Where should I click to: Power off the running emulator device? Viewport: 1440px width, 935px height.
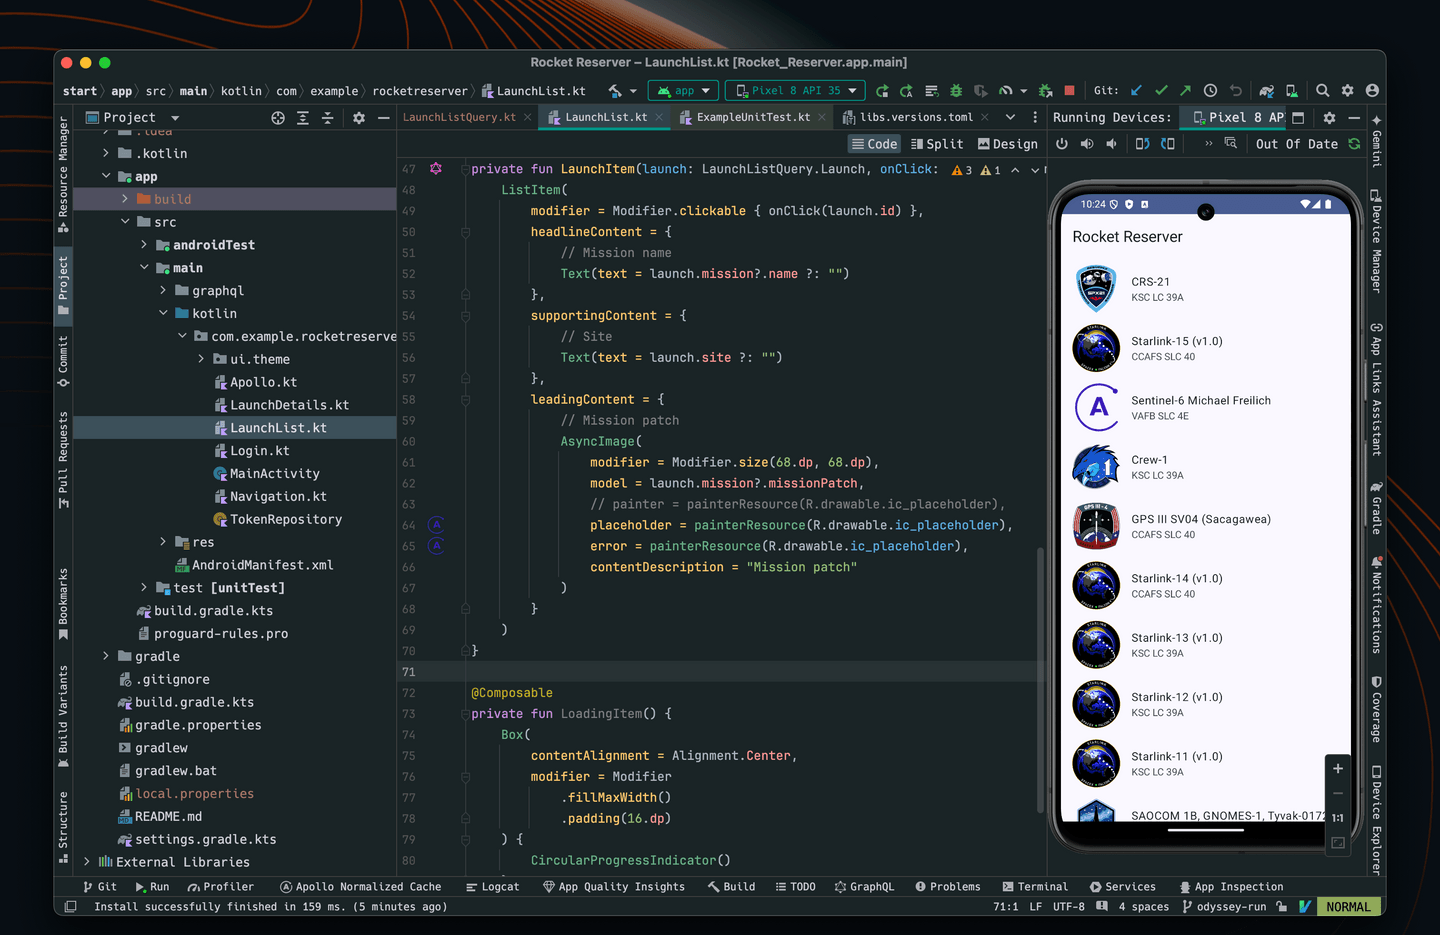click(1061, 143)
